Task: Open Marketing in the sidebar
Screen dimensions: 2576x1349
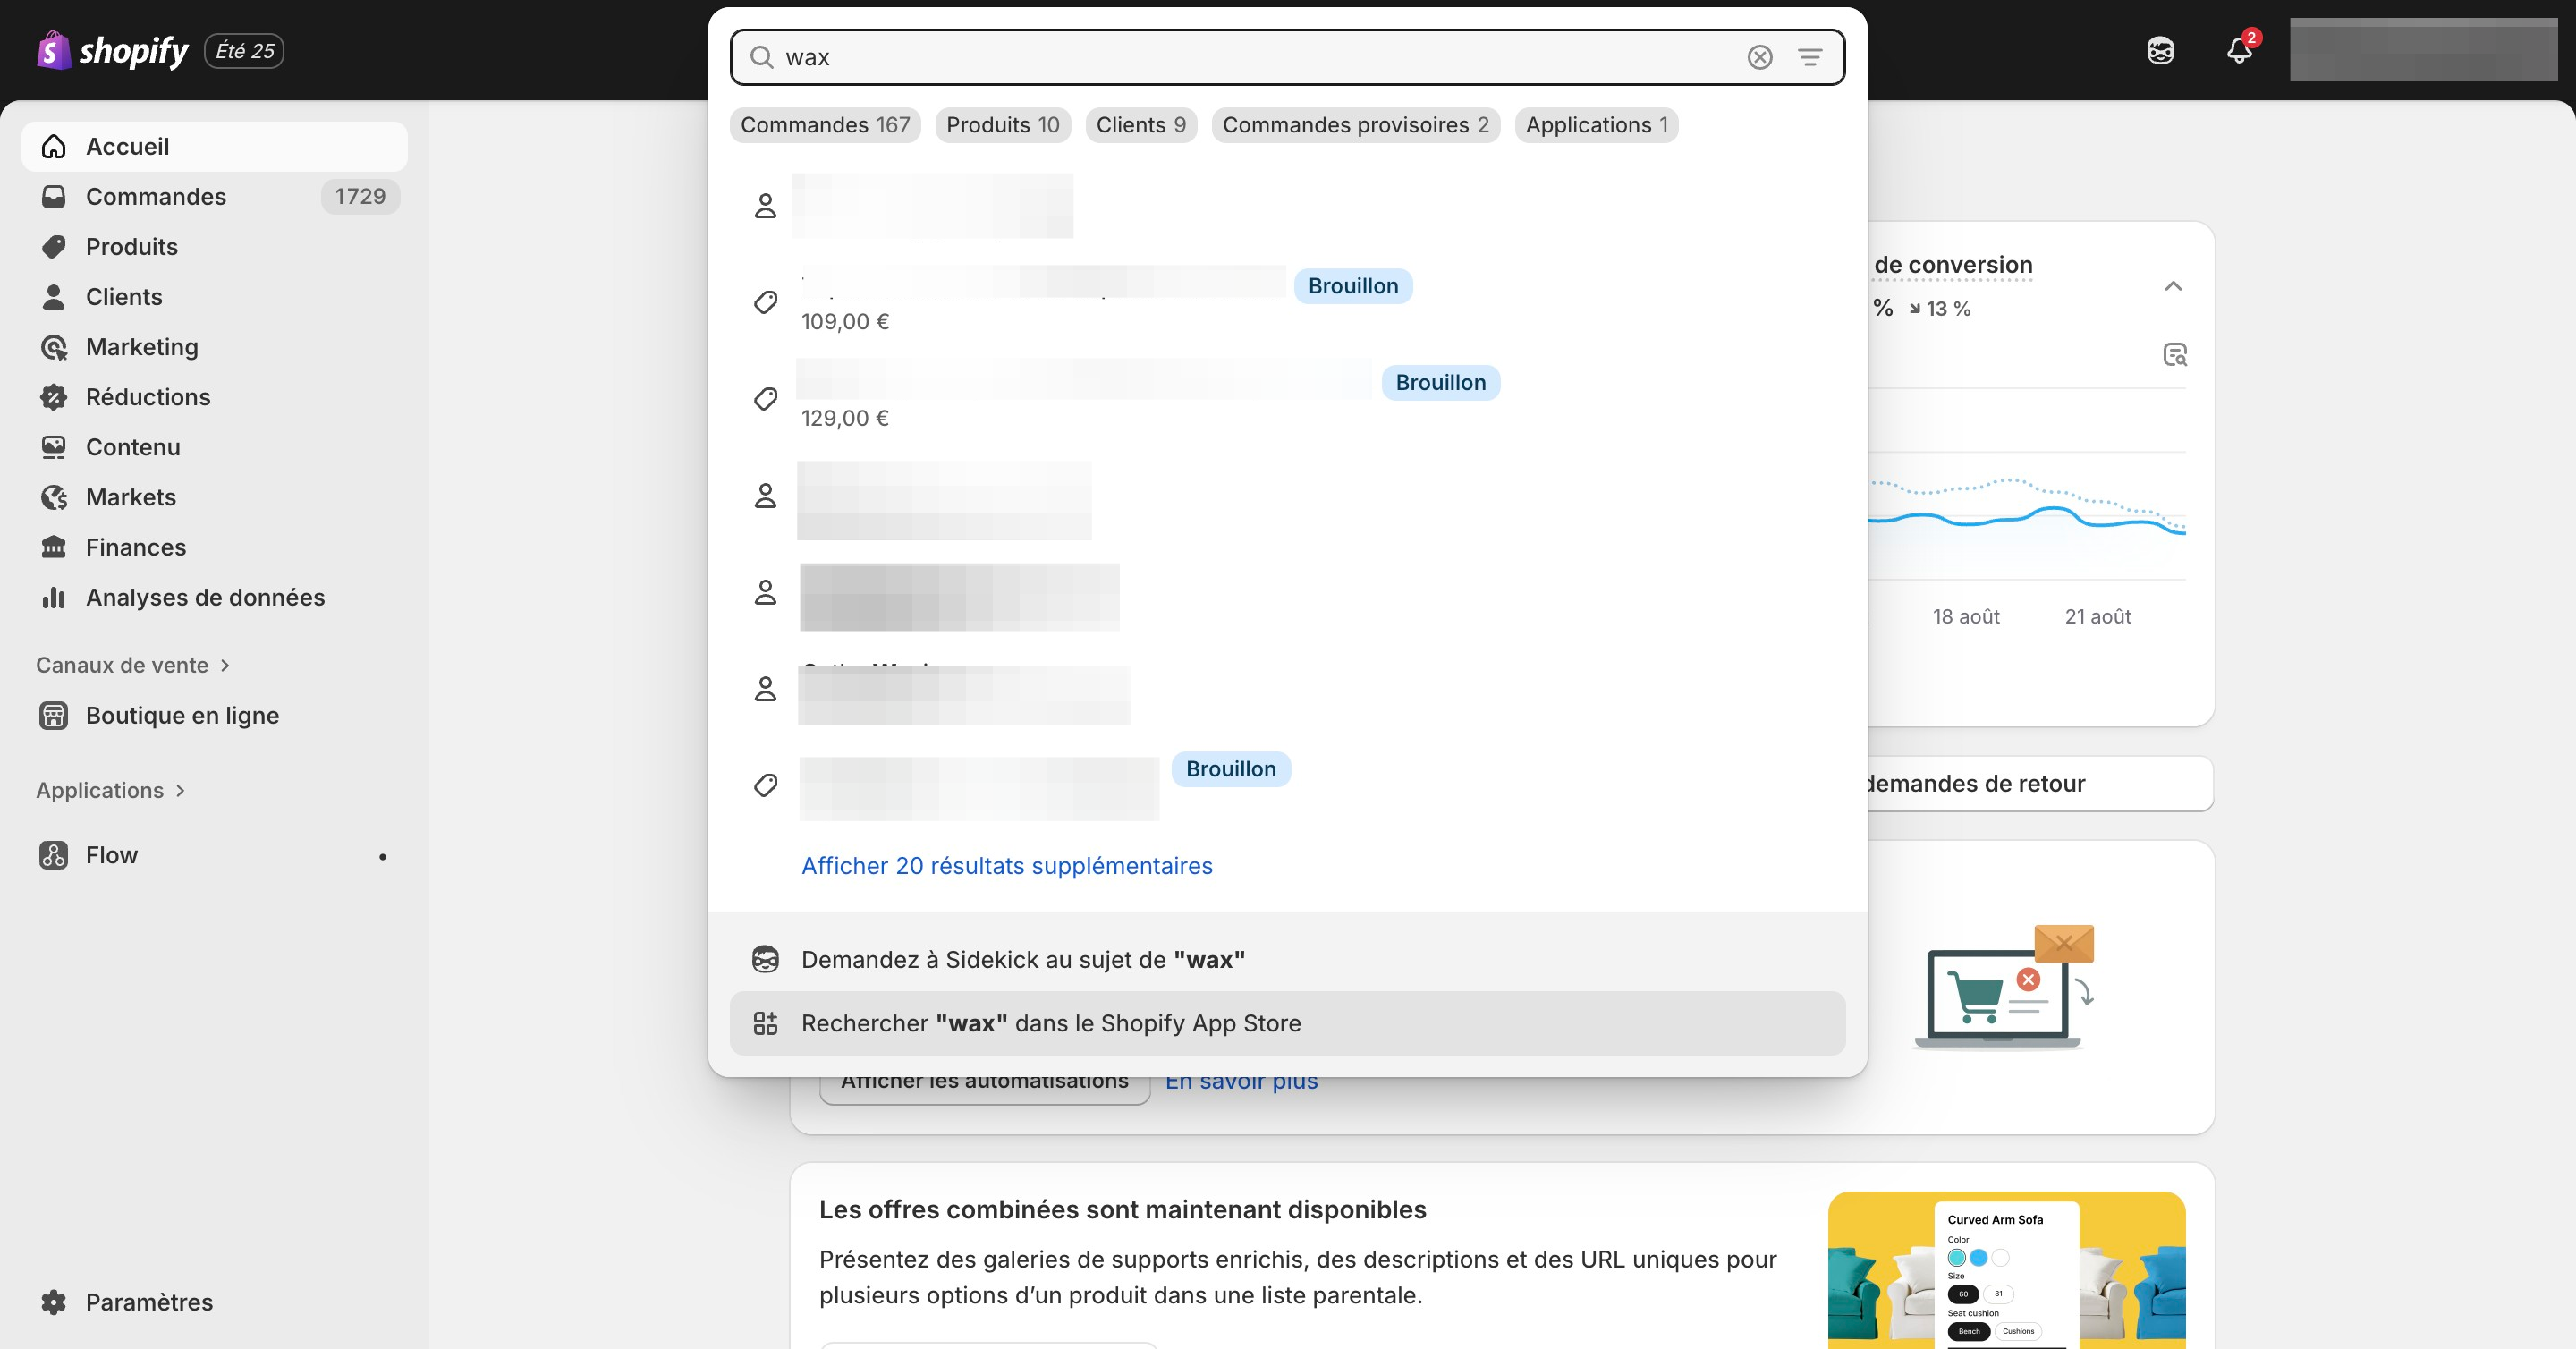Action: 214,347
